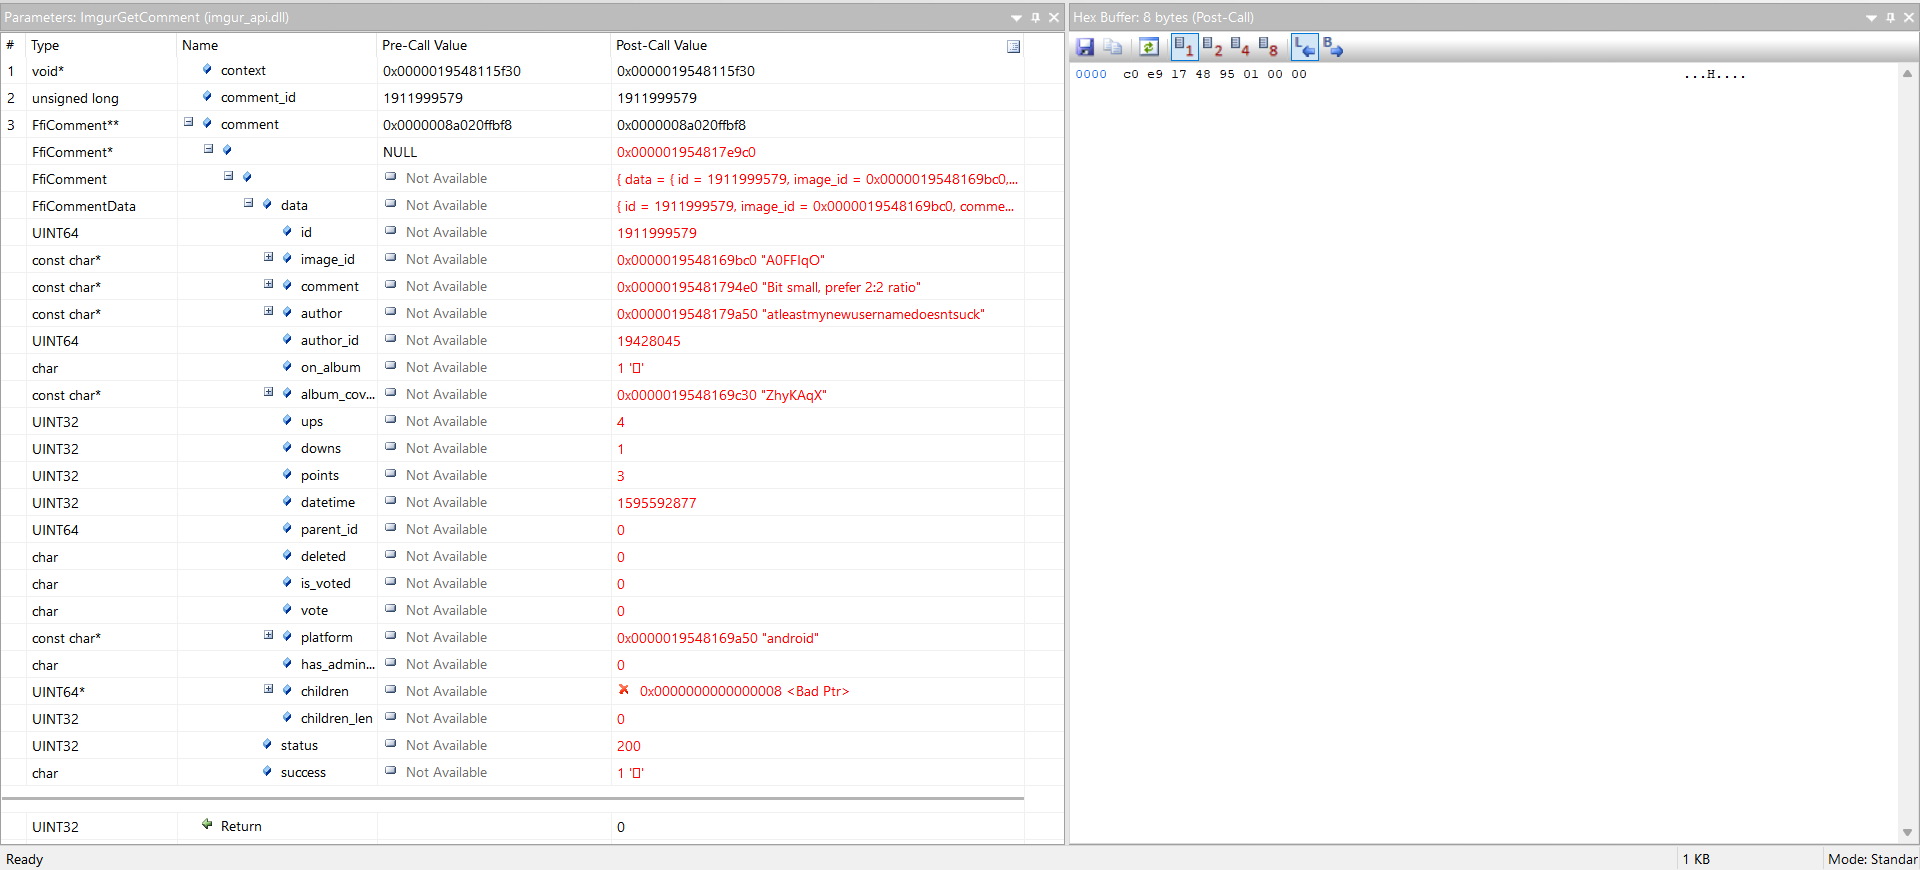Select the points field row
This screenshot has height=870, width=1920.
coord(512,476)
